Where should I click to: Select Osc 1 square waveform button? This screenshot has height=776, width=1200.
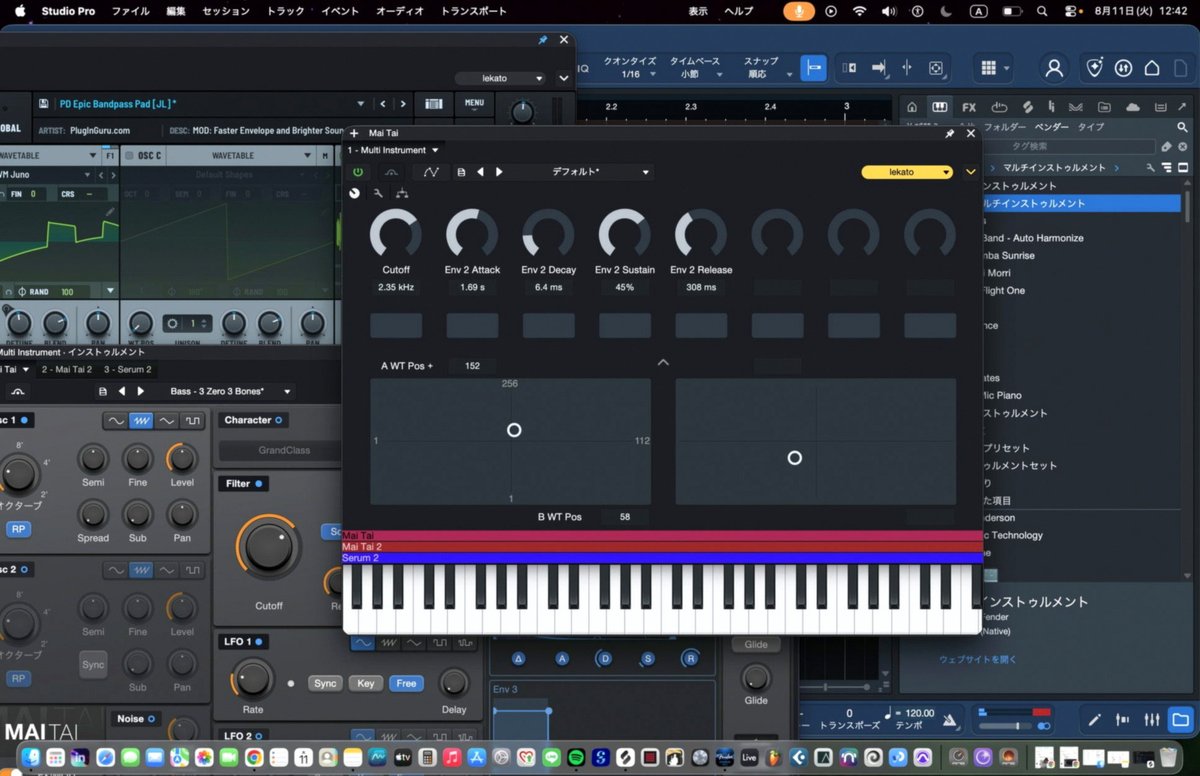point(193,421)
